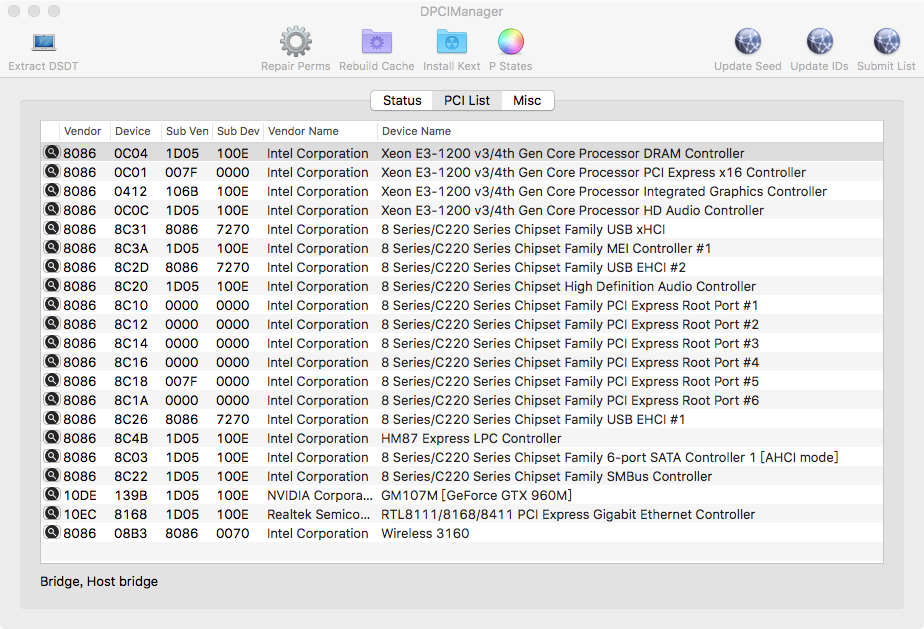
Task: Click device ID cell '8C4B'
Action: 131,439
